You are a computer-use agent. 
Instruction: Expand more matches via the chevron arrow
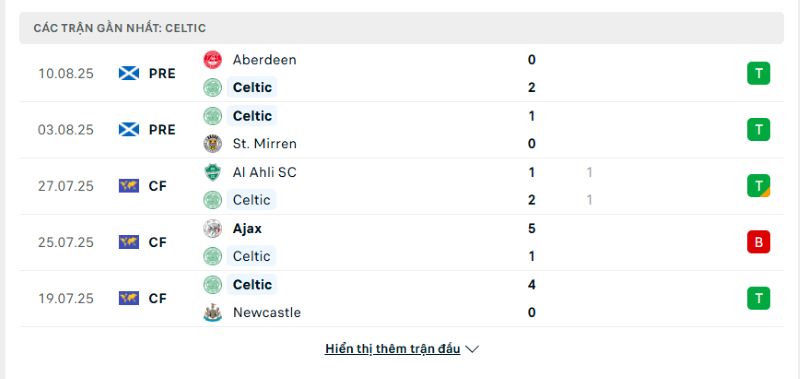[x=472, y=349]
